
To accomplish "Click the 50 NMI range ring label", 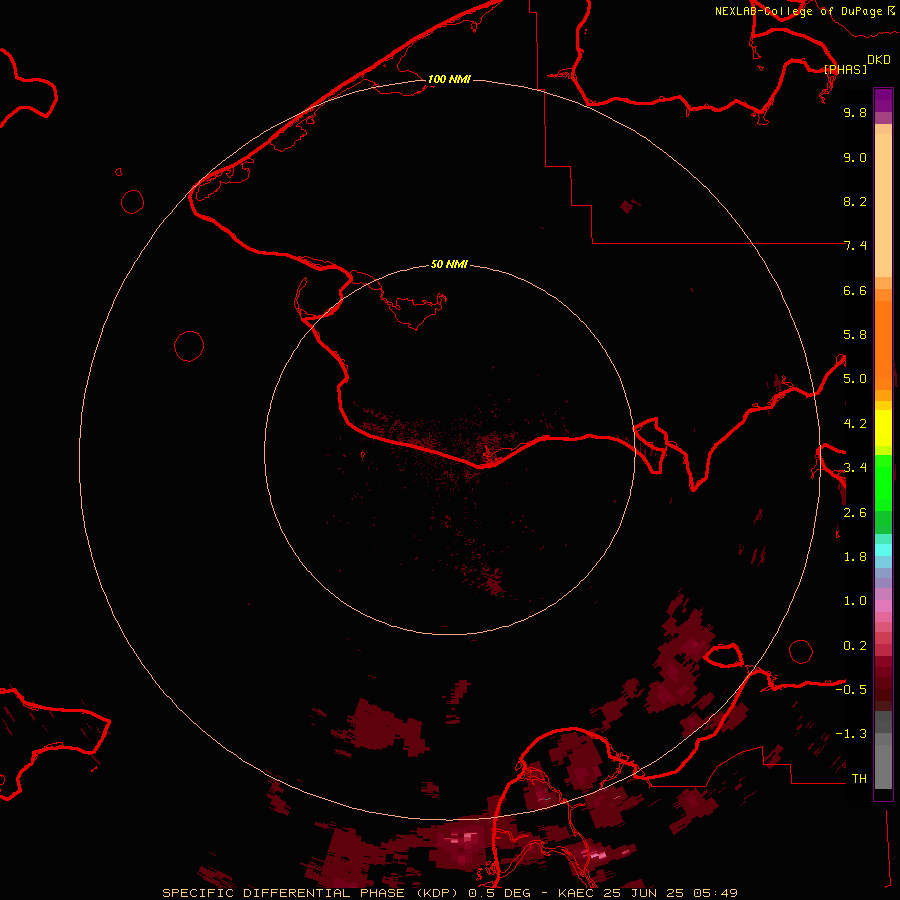I will (449, 264).
